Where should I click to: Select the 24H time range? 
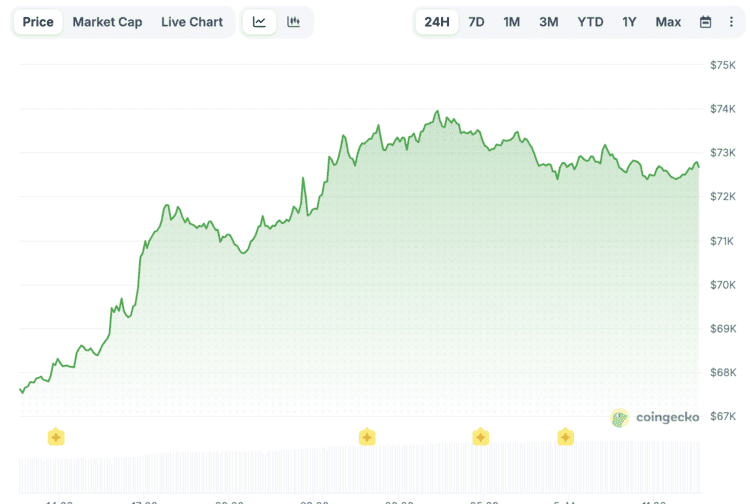[x=437, y=22]
